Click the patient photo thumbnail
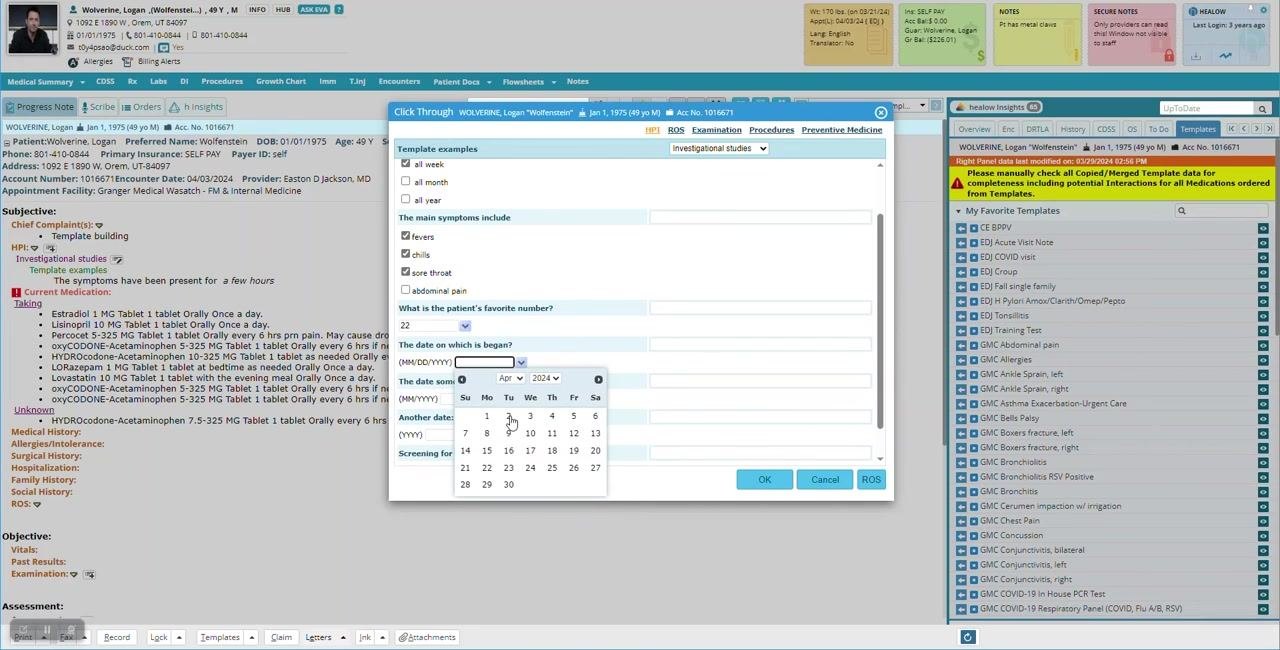Viewport: 1280px width, 650px height. (x=32, y=28)
